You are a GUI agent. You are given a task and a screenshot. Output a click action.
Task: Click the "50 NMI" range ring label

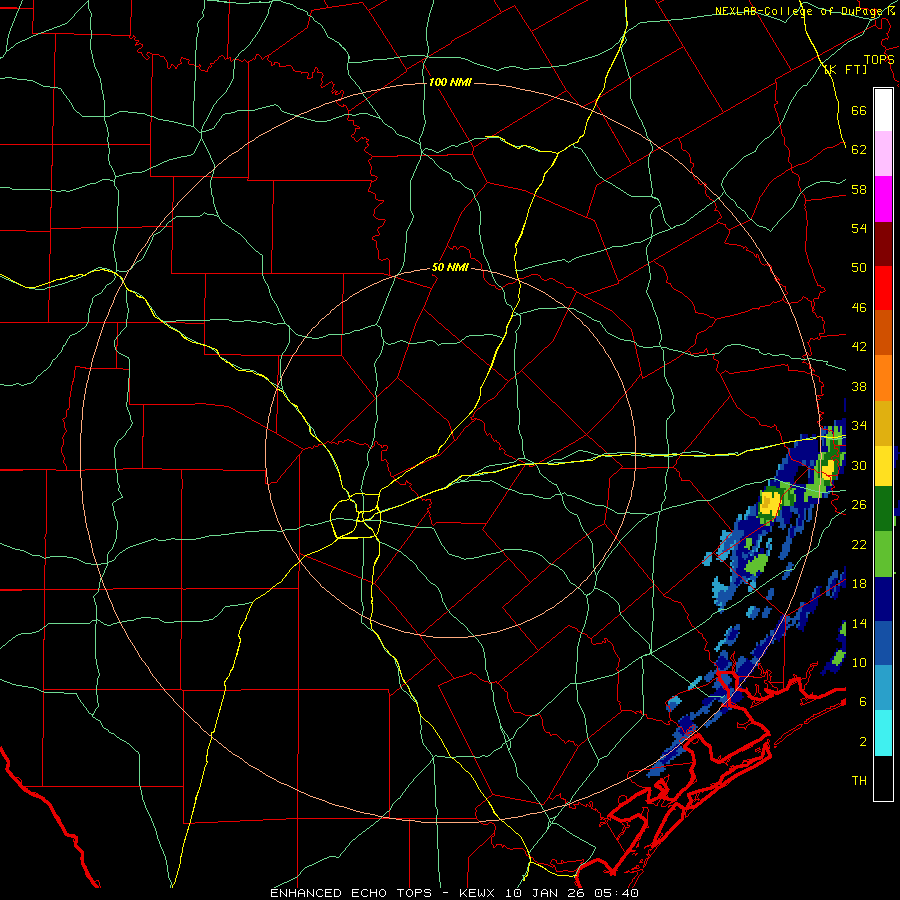(450, 267)
